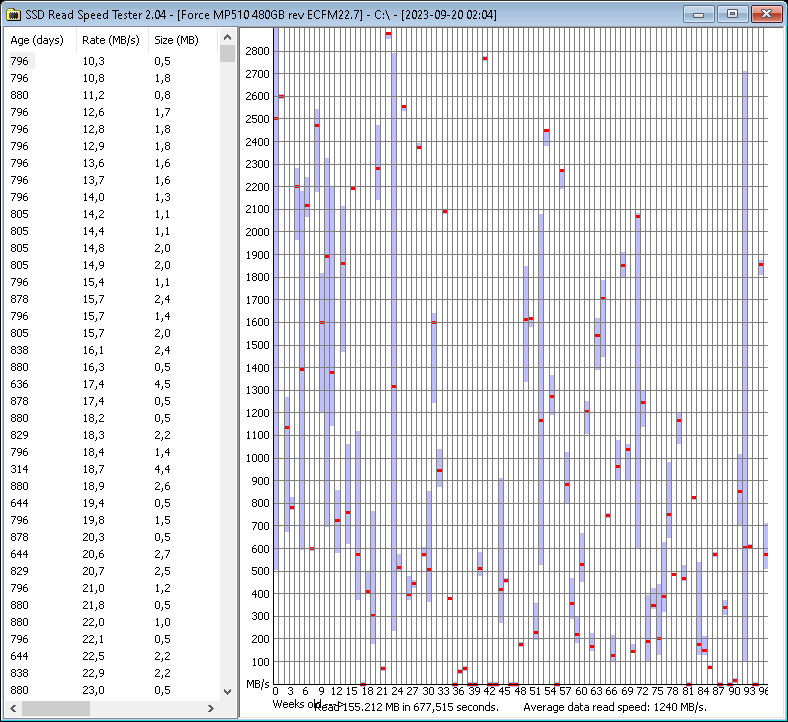Screen dimensions: 788x722
Task: Maximize the SSD Read Speed Tester window
Action: tap(732, 14)
